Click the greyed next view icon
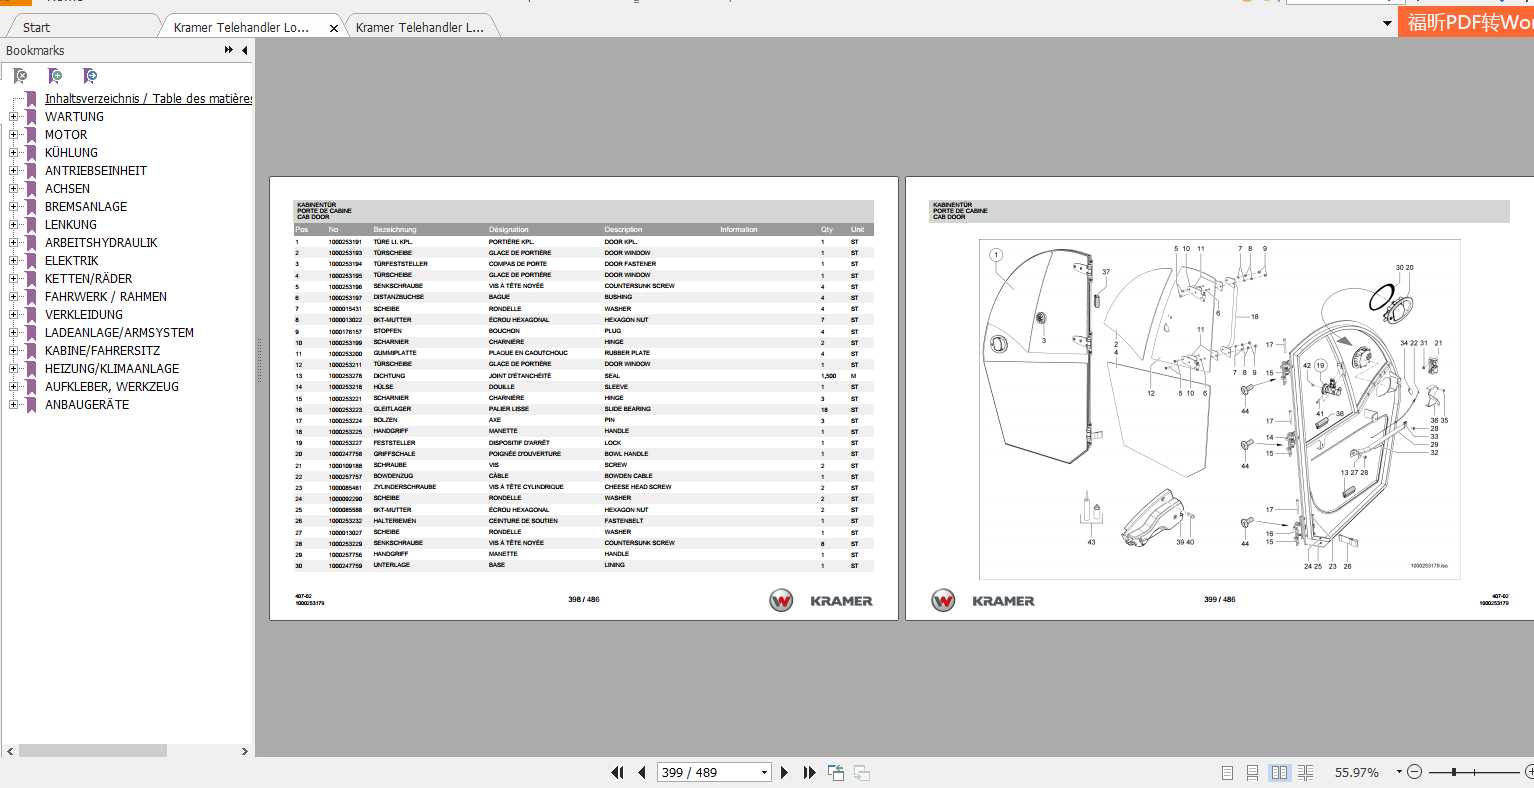 click(x=861, y=772)
